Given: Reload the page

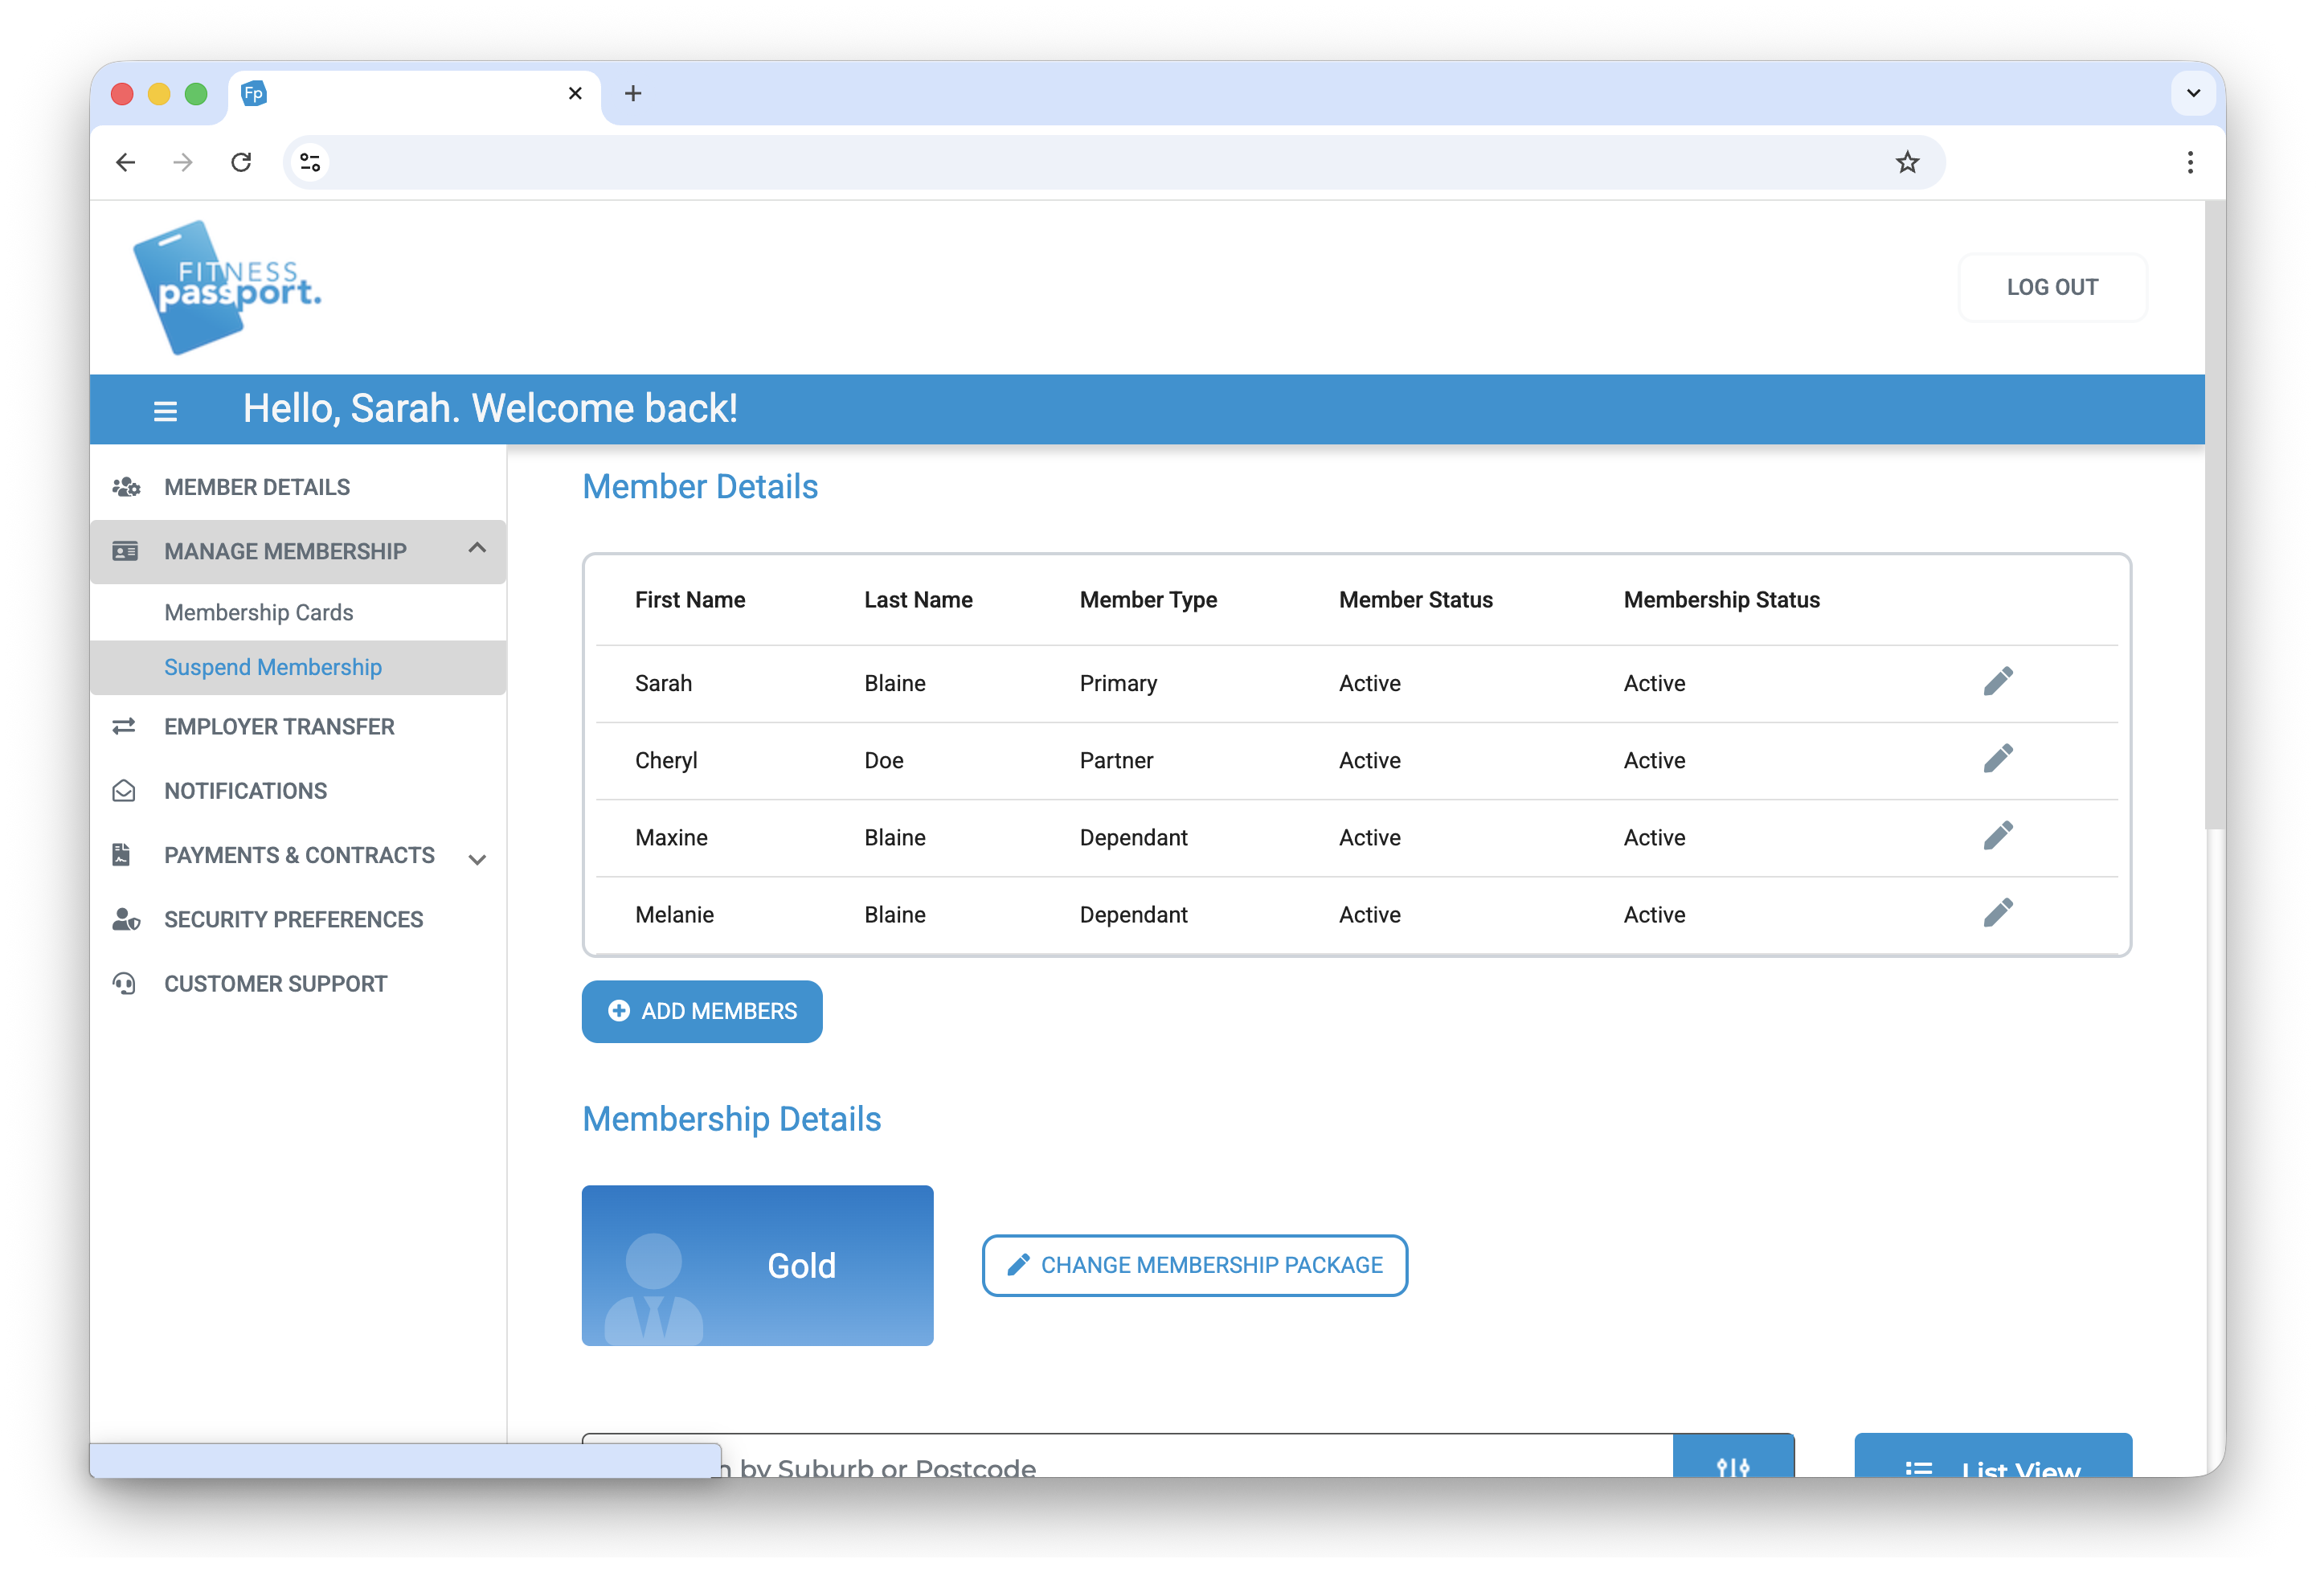Looking at the screenshot, I should pos(241,162).
